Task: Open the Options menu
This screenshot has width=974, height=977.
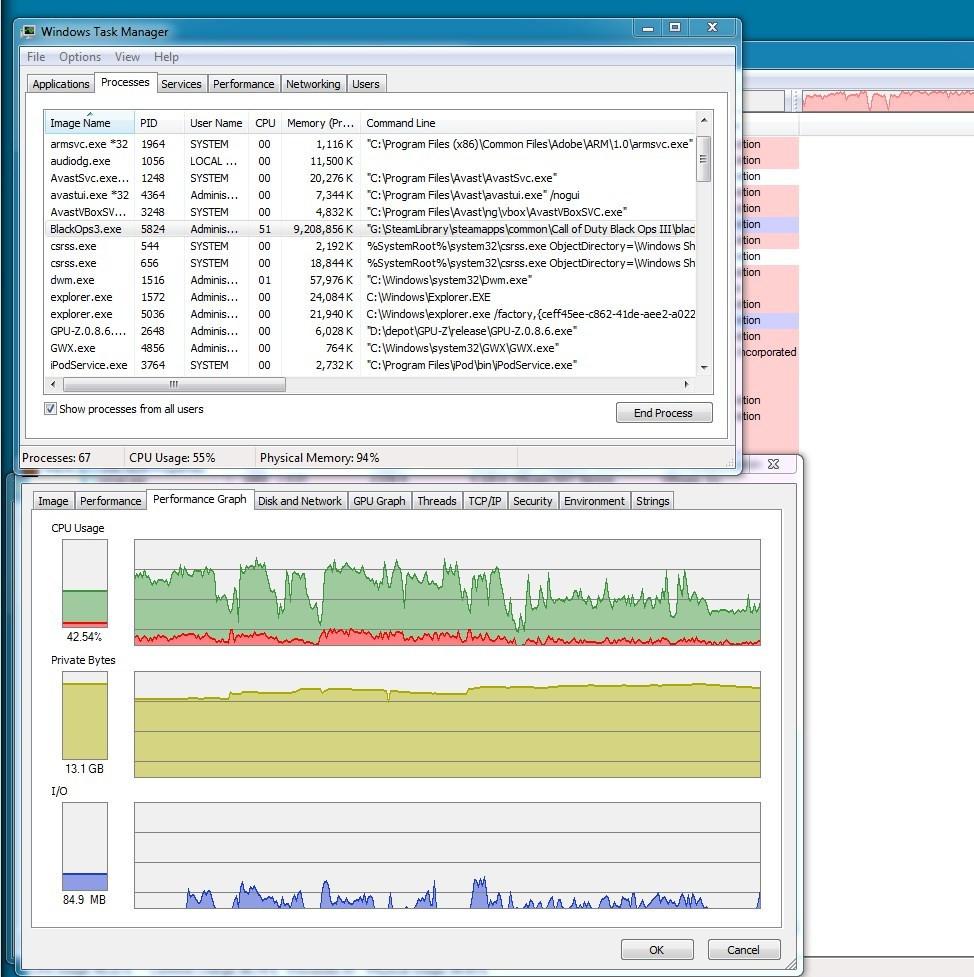Action: click(80, 57)
